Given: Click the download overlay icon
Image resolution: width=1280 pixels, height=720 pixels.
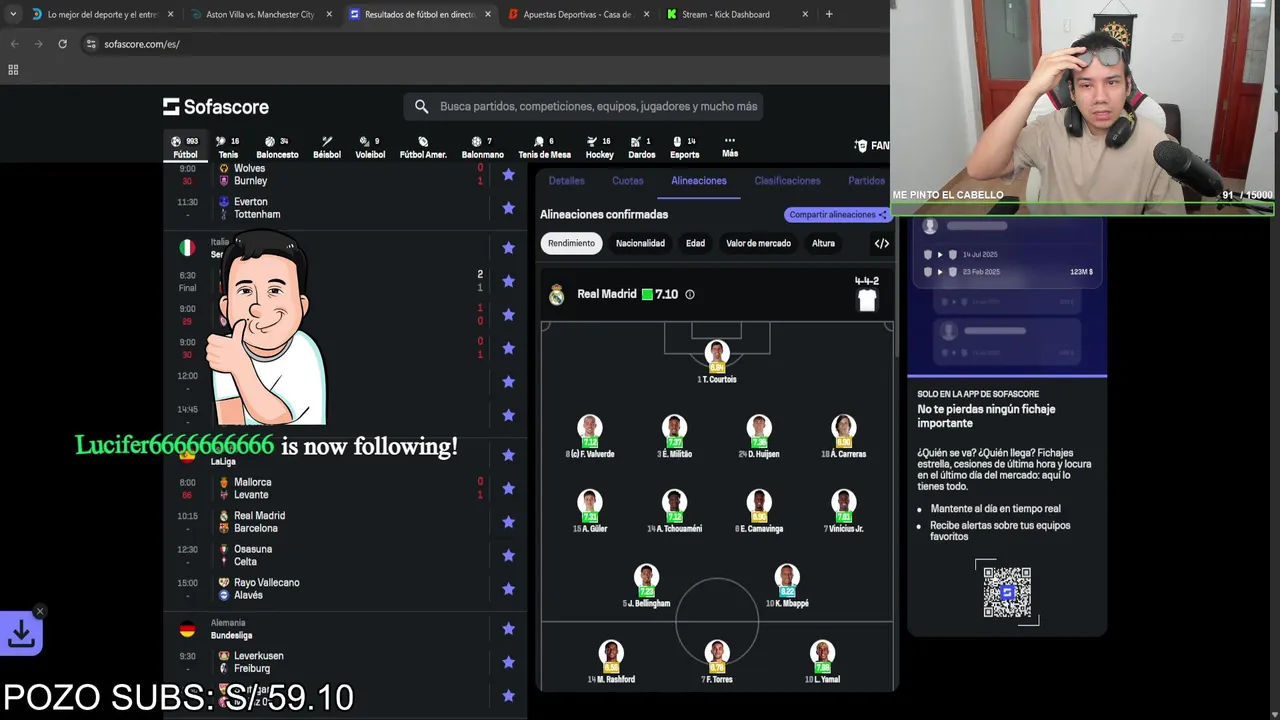Looking at the screenshot, I should tap(21, 633).
